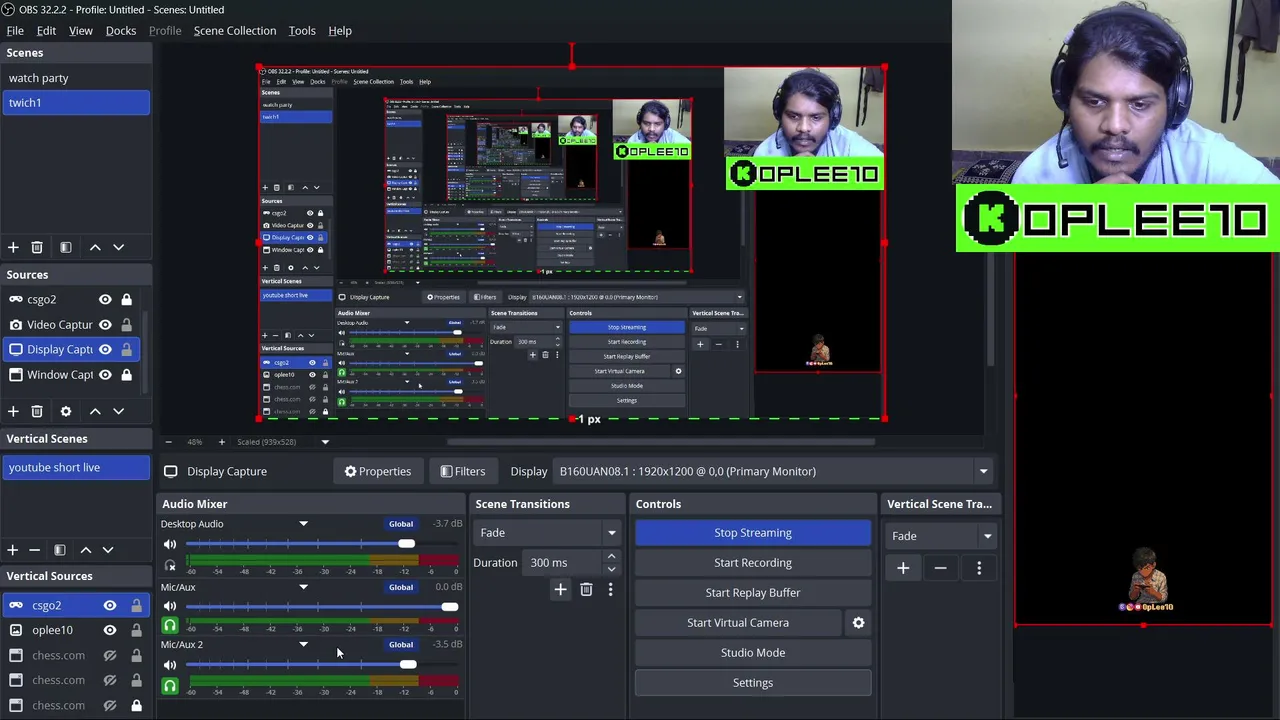
Task: Zoom in the preview with plus icon
Action: (x=222, y=442)
